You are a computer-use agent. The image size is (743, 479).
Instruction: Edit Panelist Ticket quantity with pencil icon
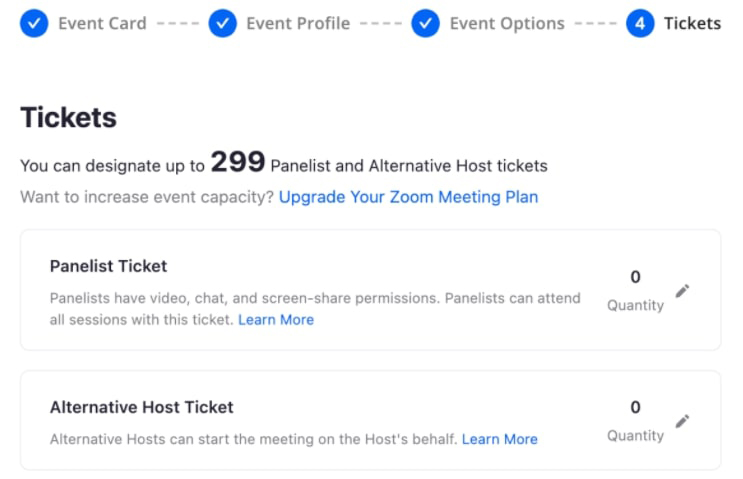click(682, 291)
